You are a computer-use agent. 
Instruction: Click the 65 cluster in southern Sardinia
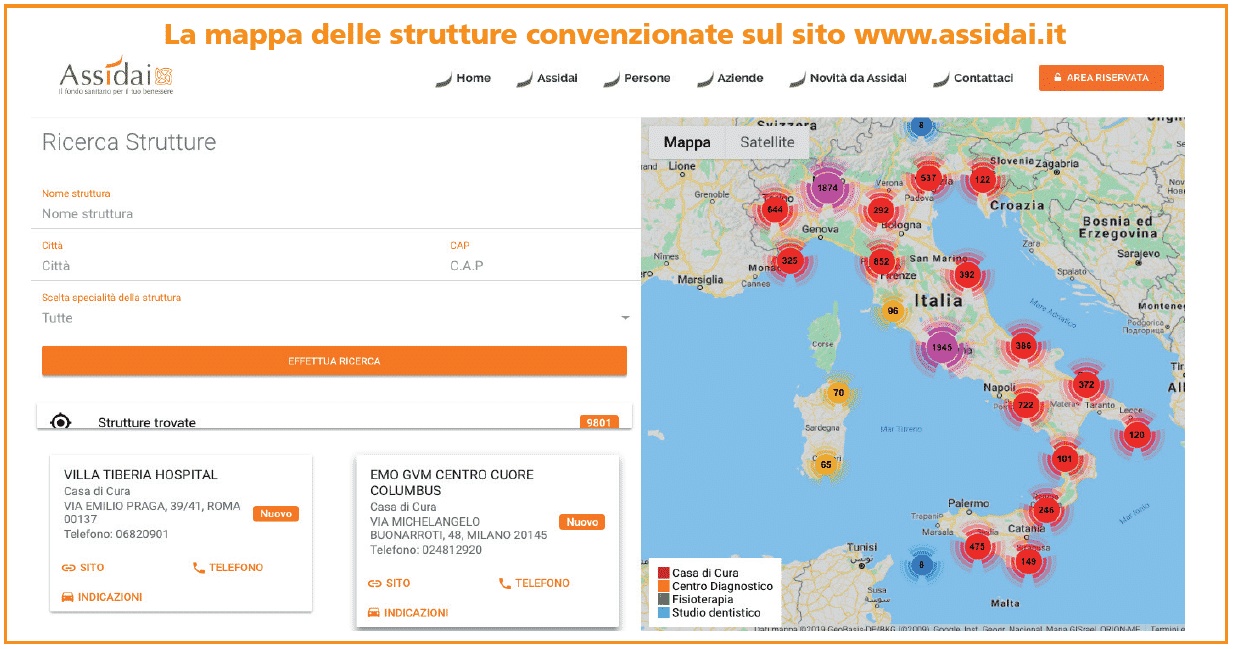click(826, 464)
